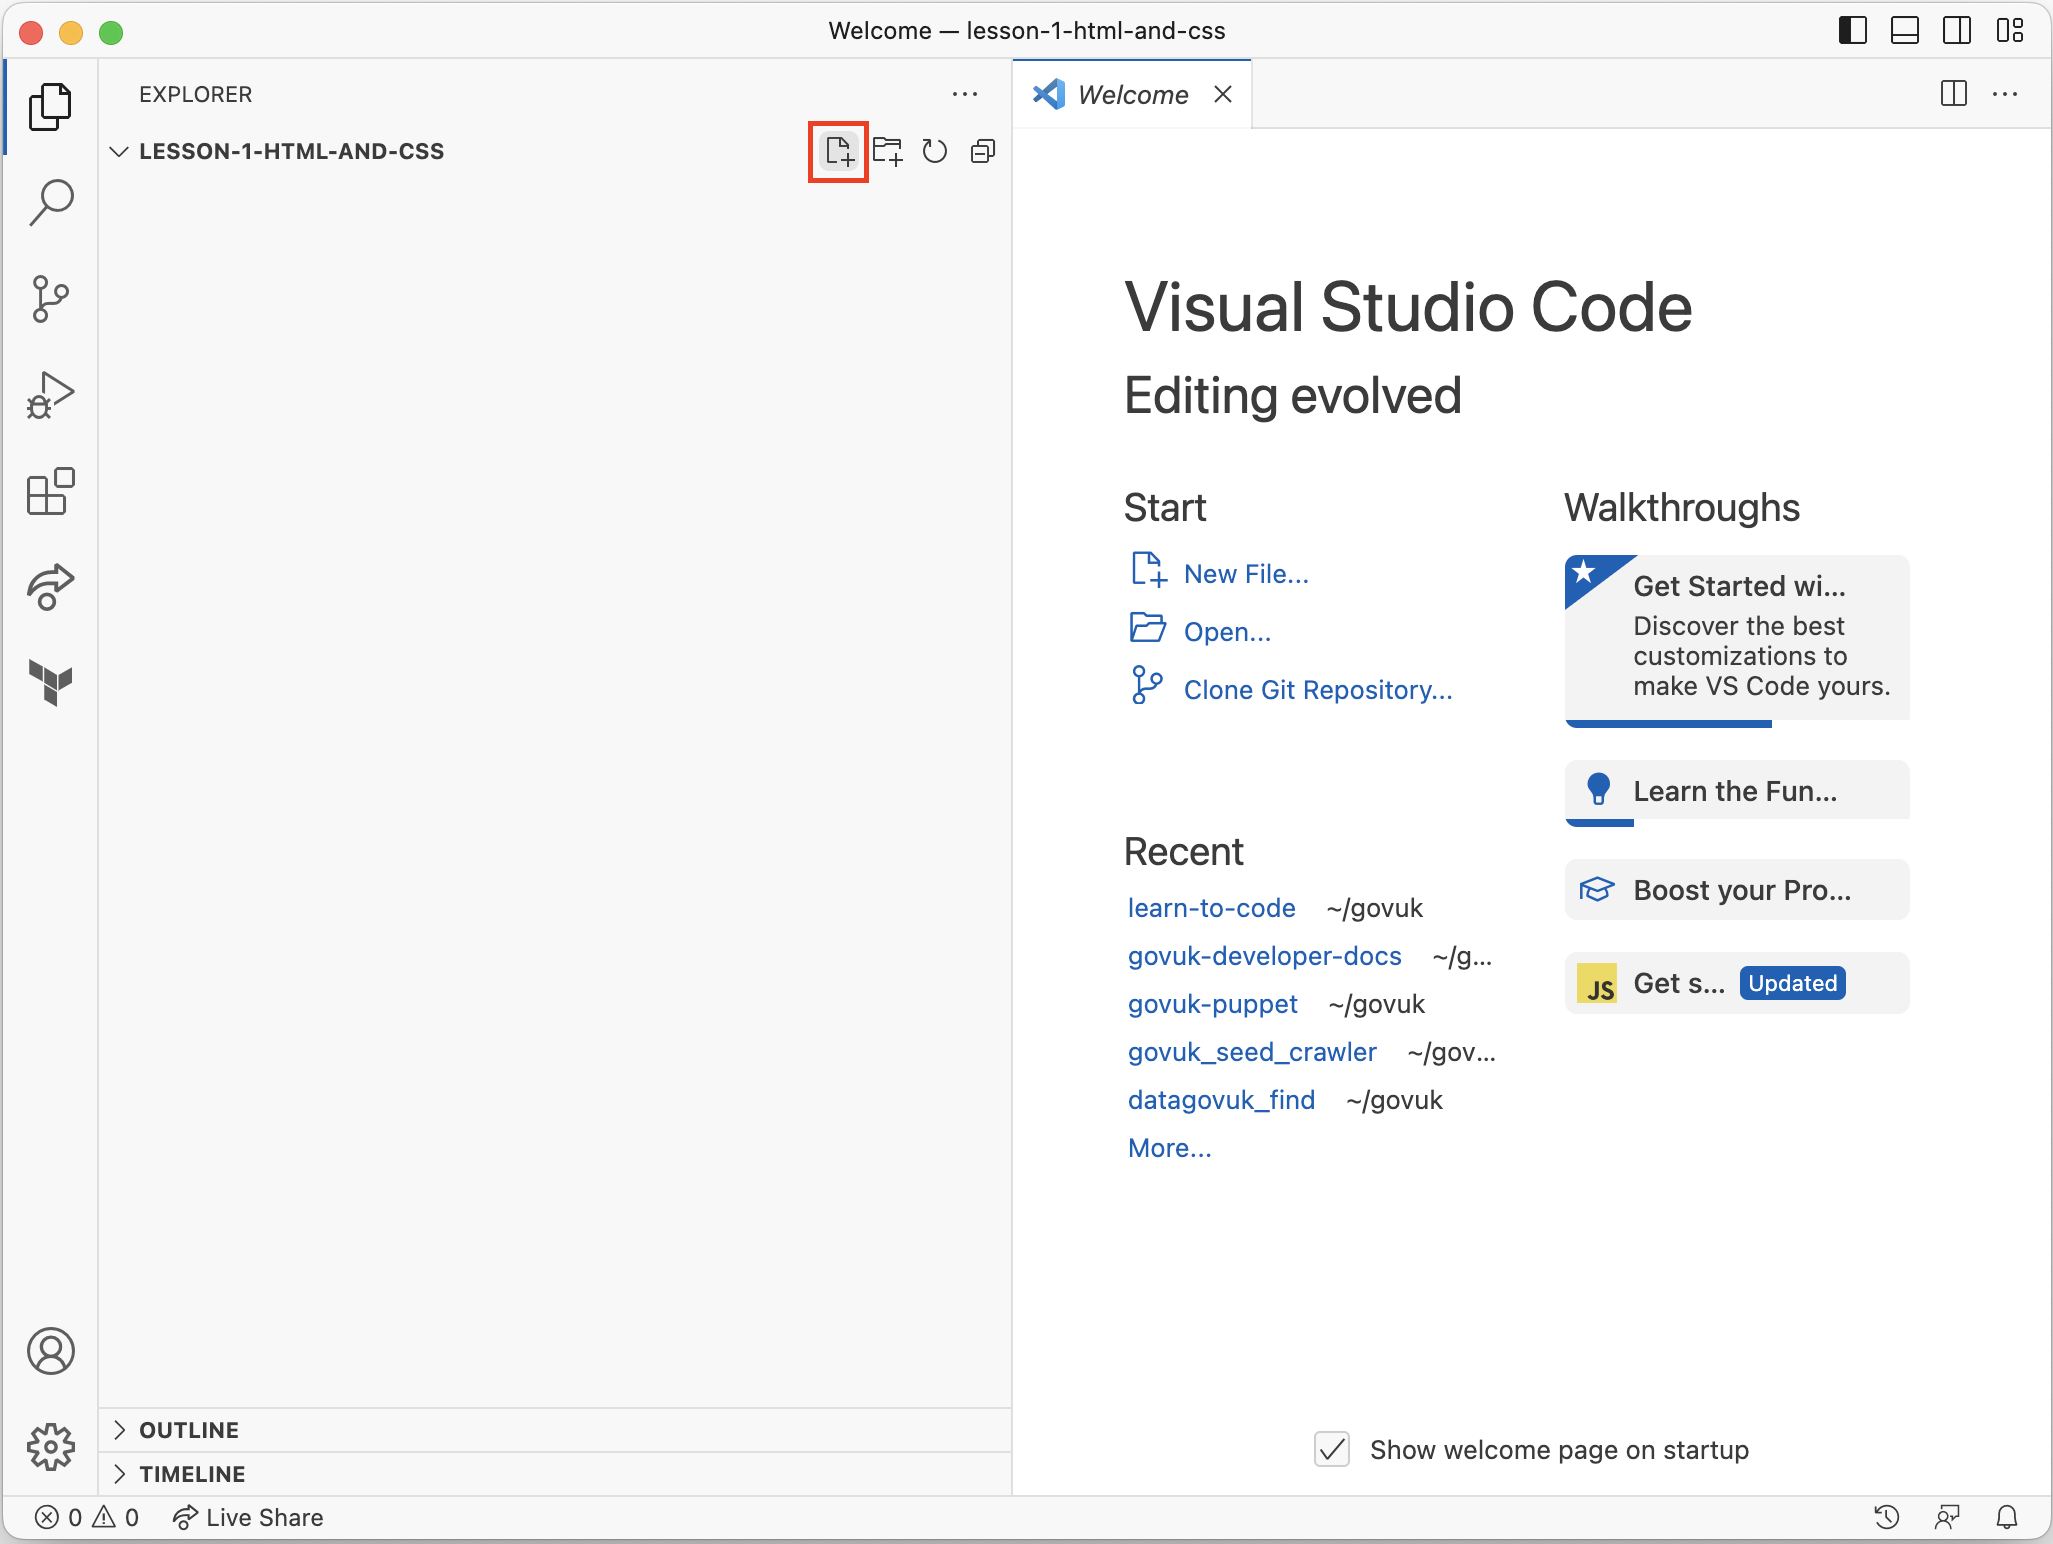Click the New Folder icon in Explorer
2053x1544 pixels.
coord(887,151)
